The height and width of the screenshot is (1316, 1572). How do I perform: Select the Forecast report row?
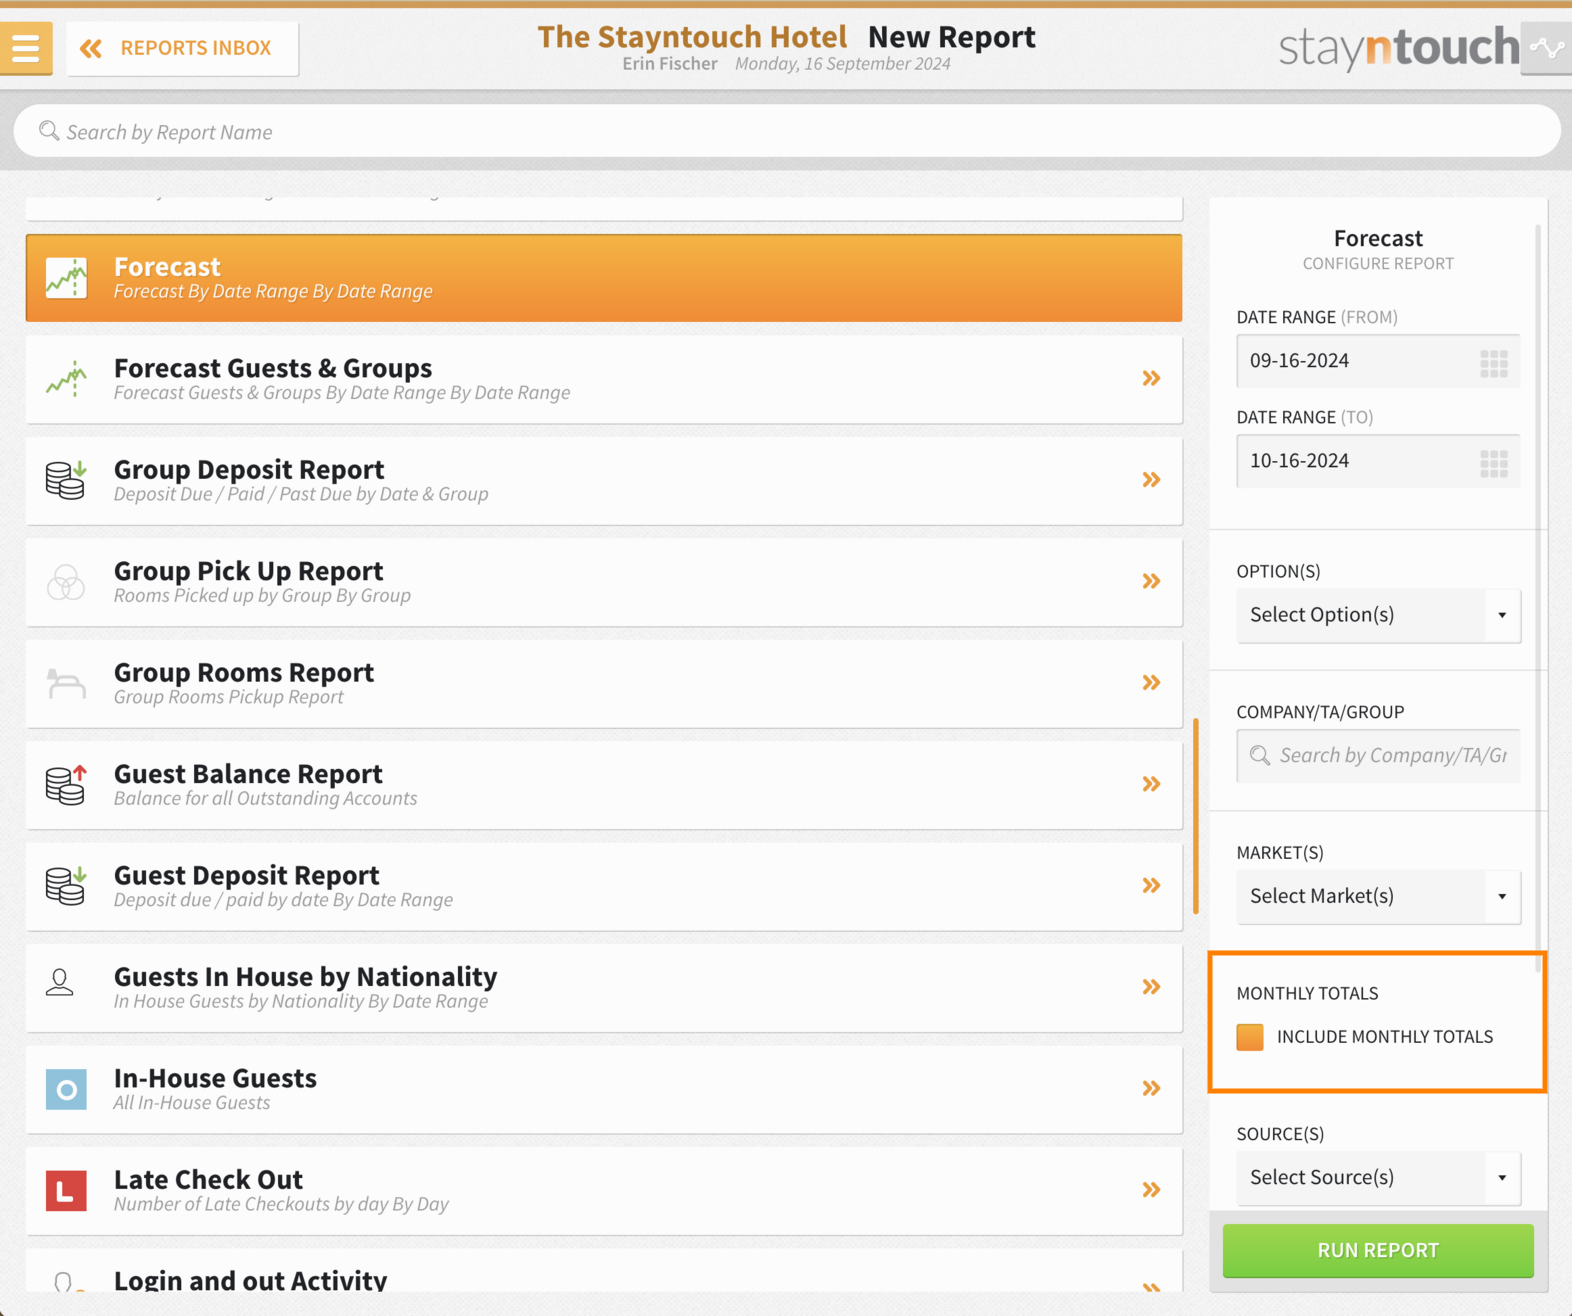pos(604,278)
